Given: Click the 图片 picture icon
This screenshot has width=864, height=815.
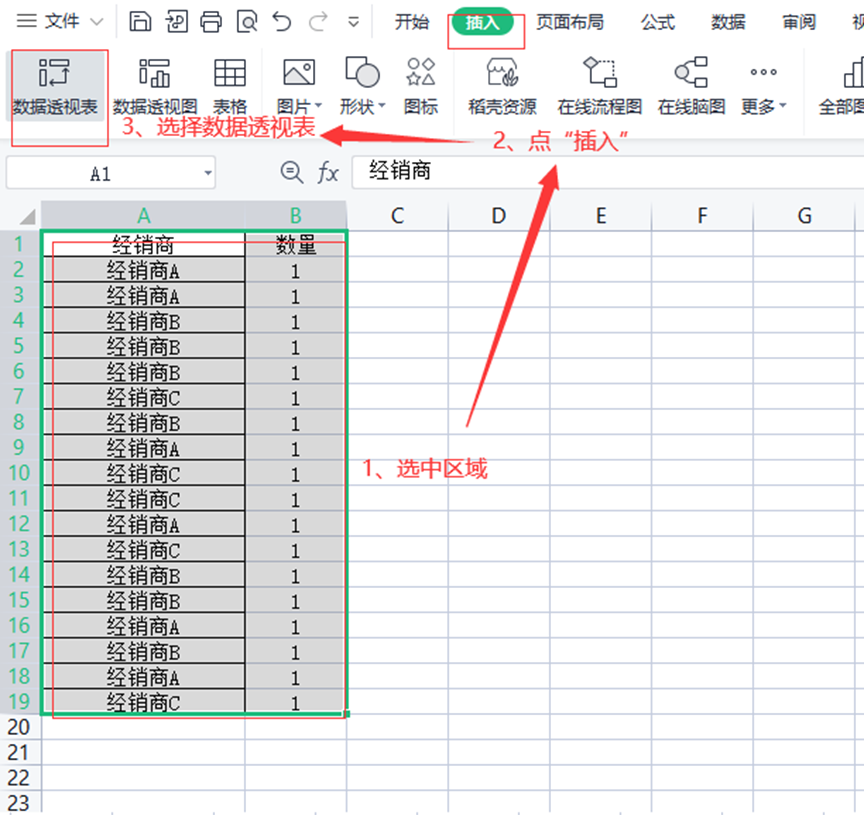Looking at the screenshot, I should click(x=299, y=73).
